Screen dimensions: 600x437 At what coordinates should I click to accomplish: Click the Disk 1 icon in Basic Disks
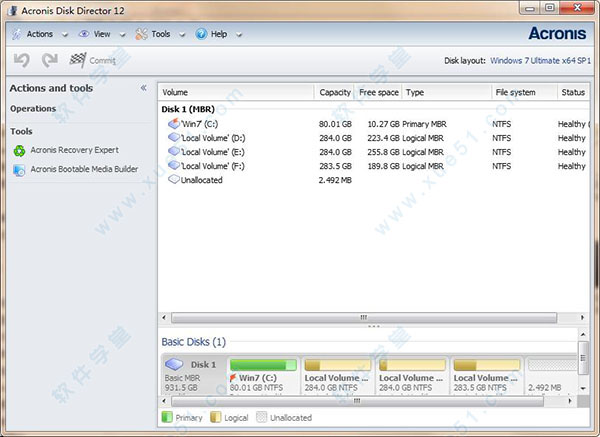[x=174, y=365]
